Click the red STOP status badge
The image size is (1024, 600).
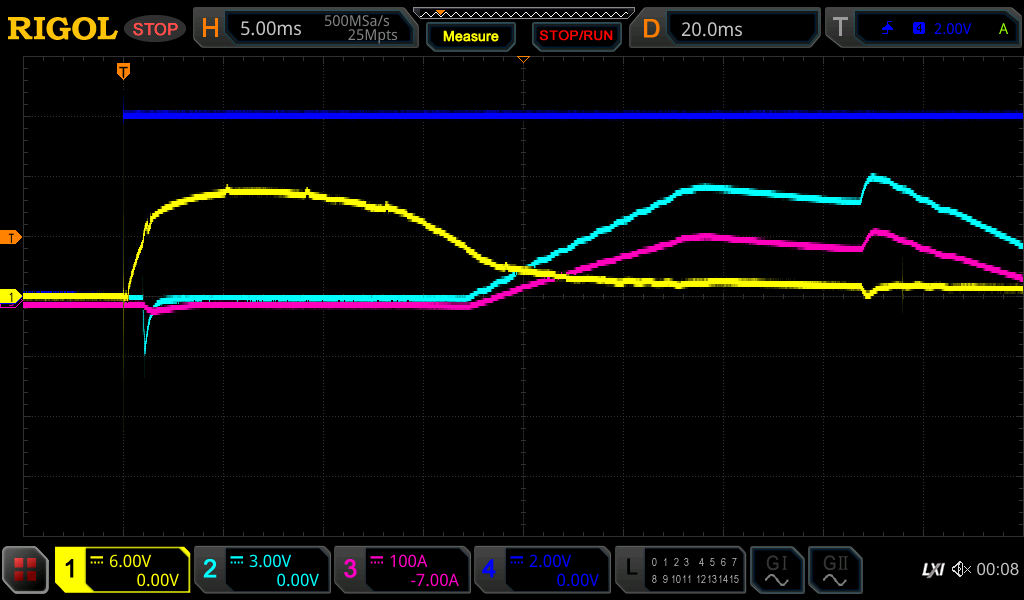pyautogui.click(x=155, y=29)
